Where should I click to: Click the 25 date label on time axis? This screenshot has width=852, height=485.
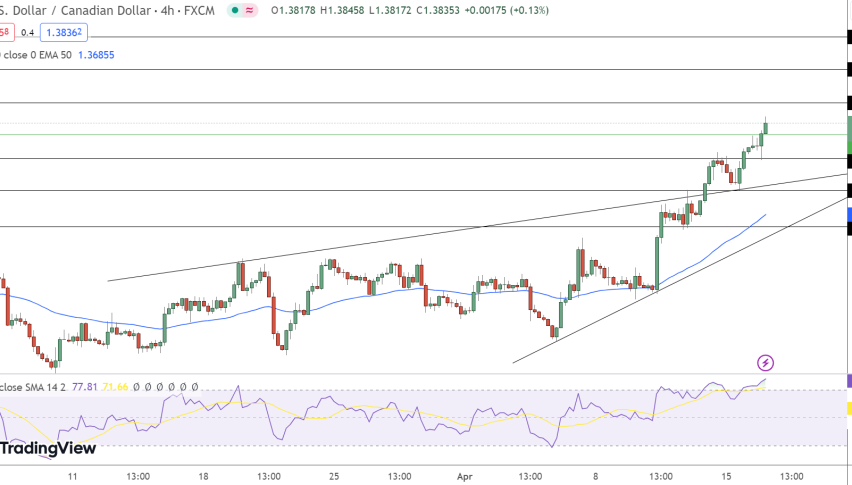coord(334,476)
